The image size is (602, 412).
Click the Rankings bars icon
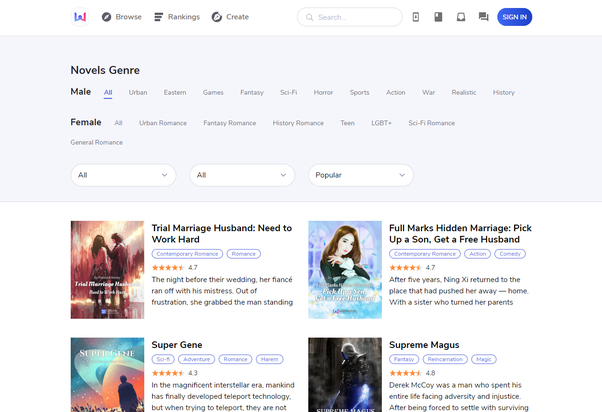pos(159,17)
